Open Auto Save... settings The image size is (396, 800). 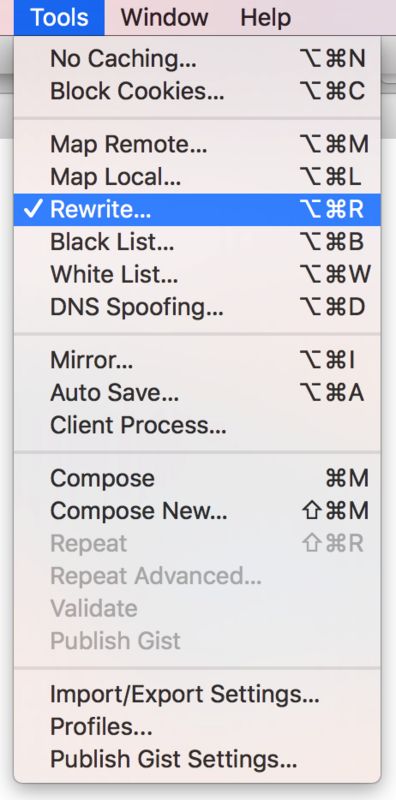[197, 393]
